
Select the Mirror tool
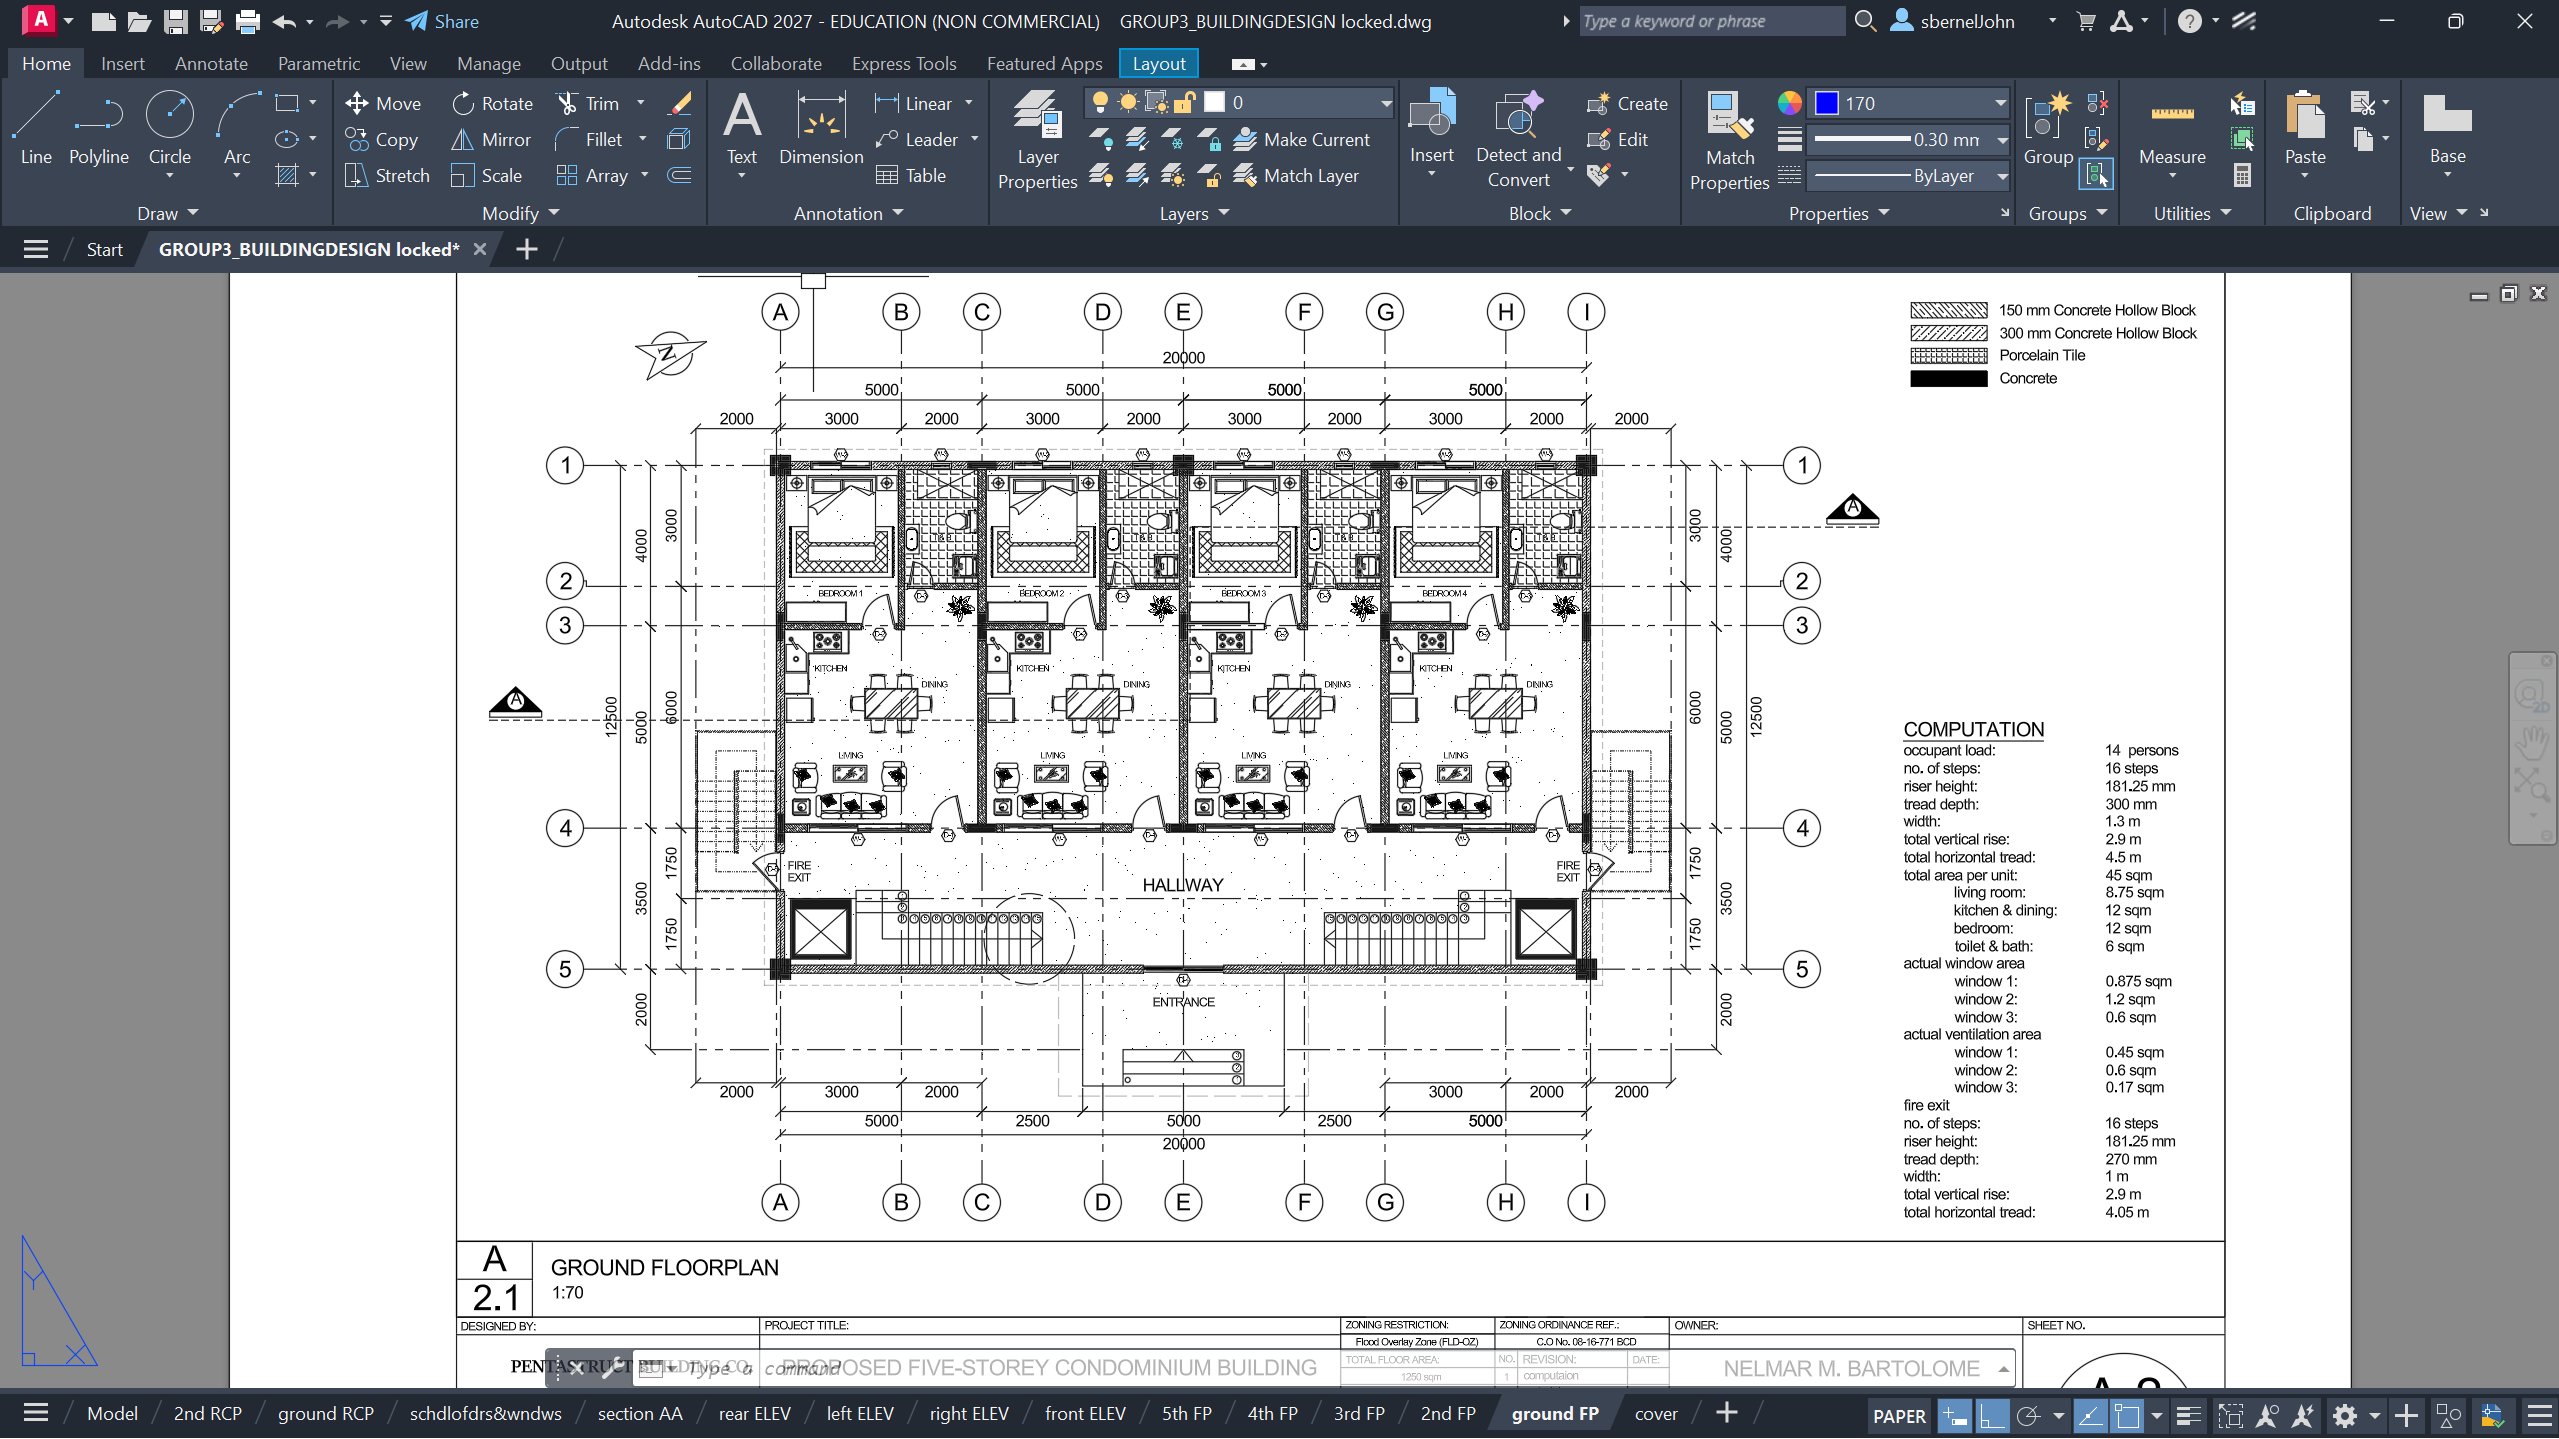(x=491, y=139)
